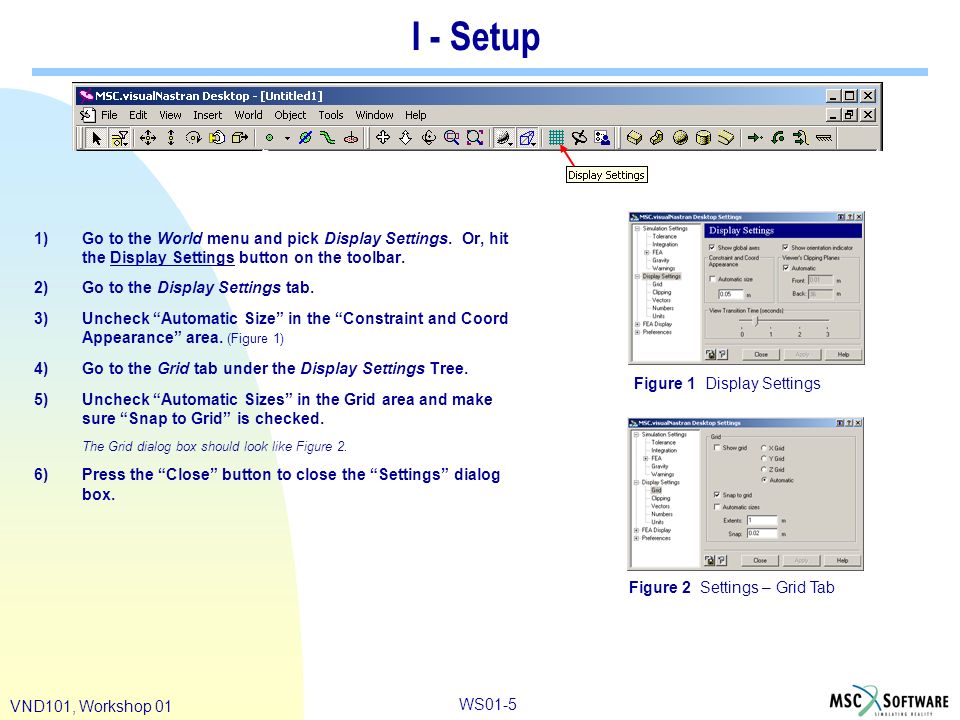Click the move-in-plane four-arrow tool

click(148, 138)
